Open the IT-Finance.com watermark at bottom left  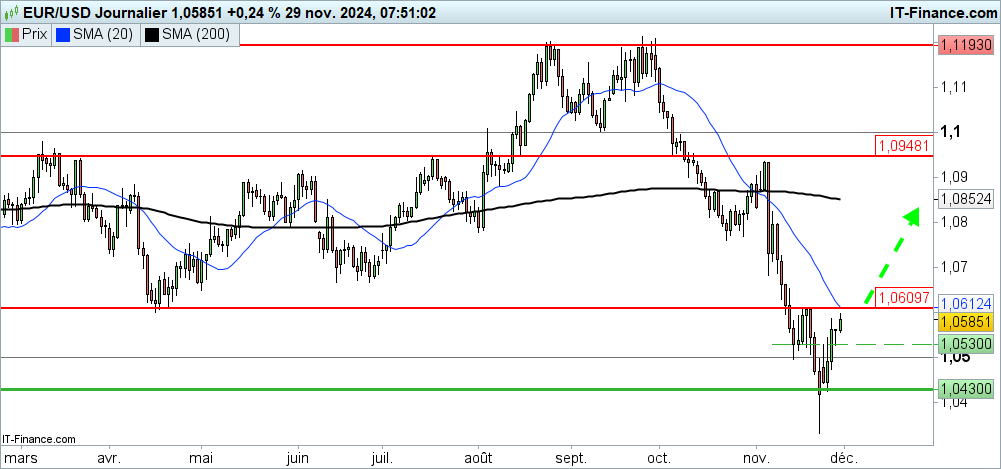pos(39,438)
